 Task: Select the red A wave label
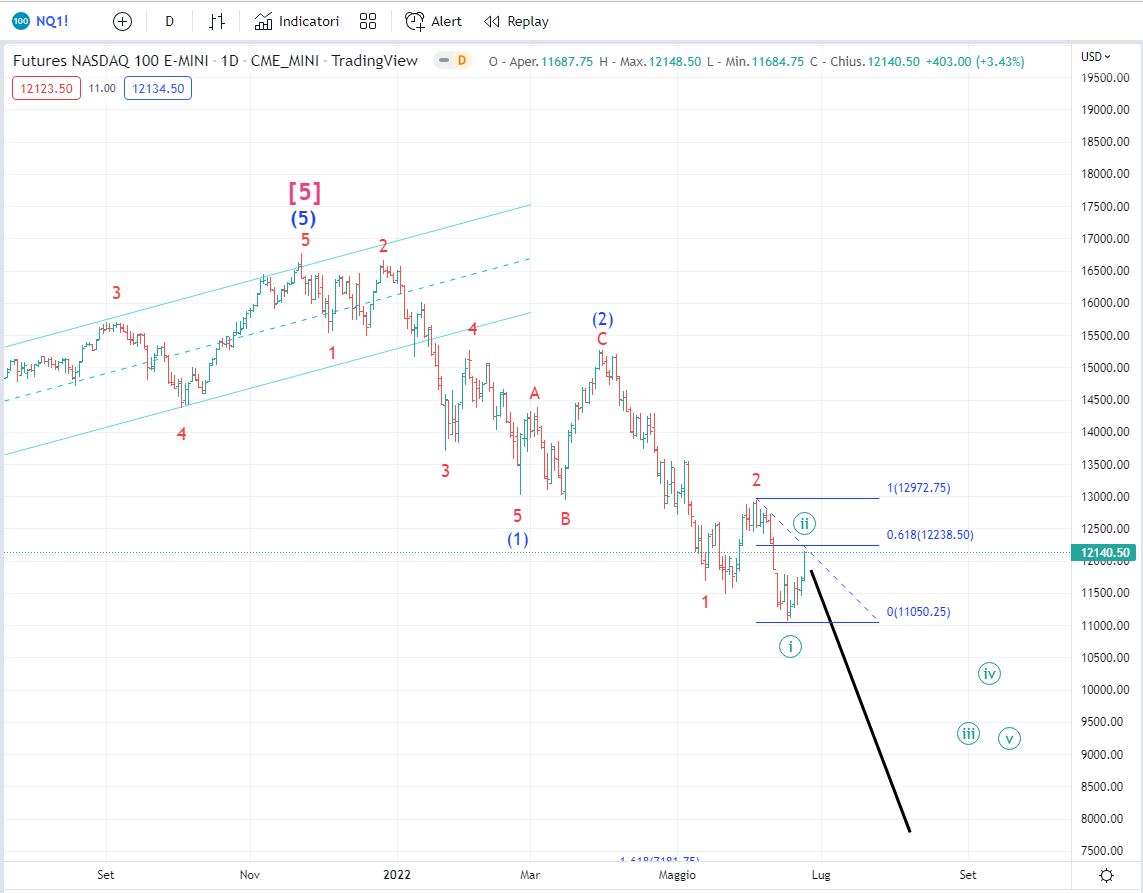click(534, 394)
